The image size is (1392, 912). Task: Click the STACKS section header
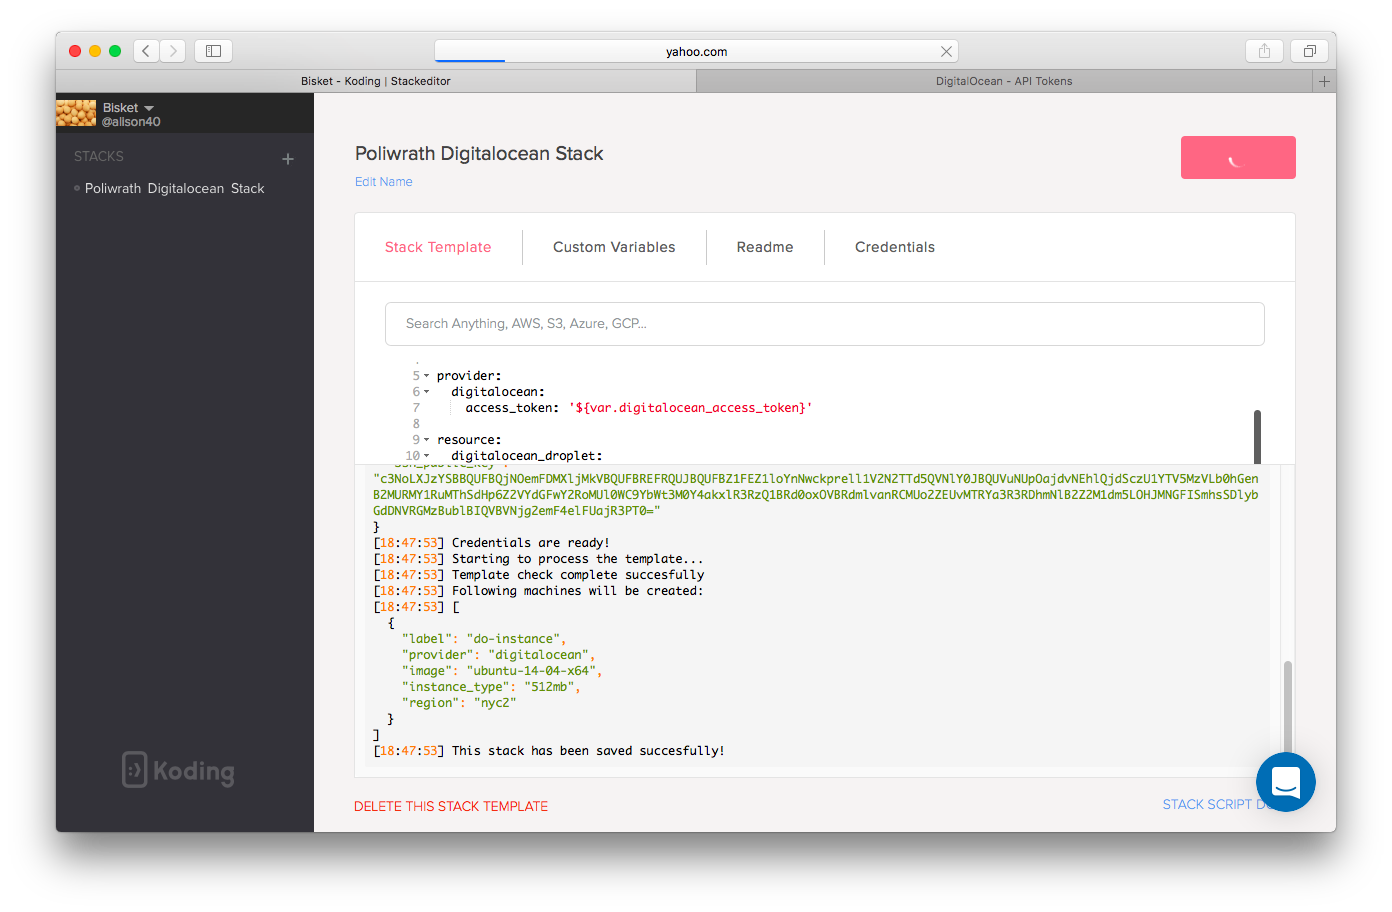tap(99, 157)
